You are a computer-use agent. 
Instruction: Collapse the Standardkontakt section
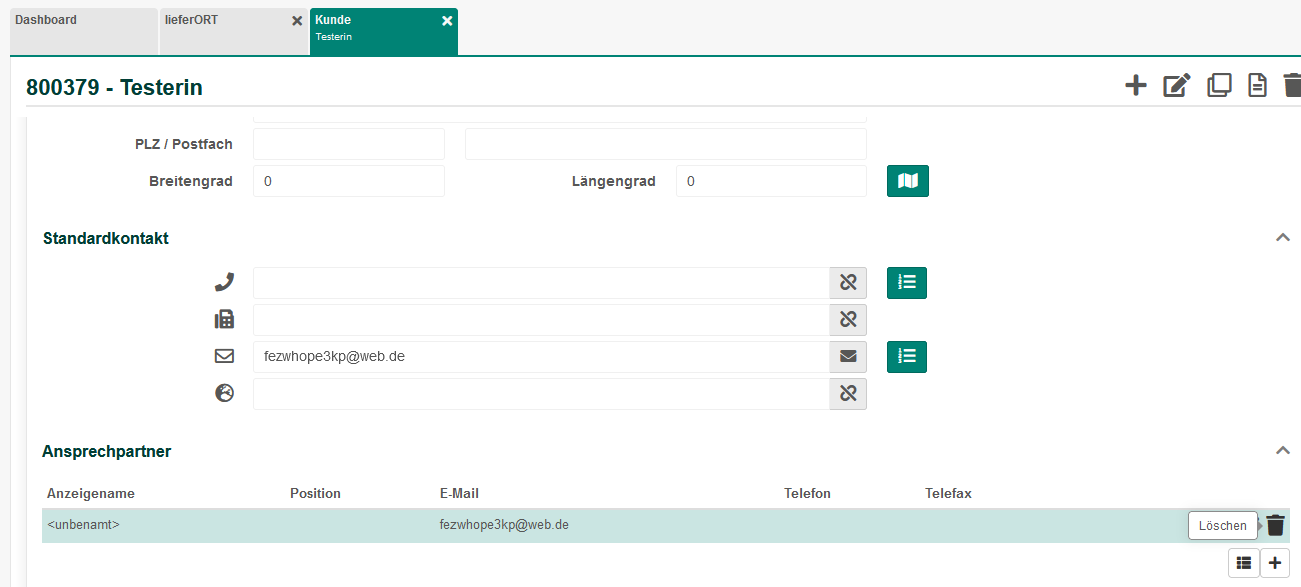1282,238
